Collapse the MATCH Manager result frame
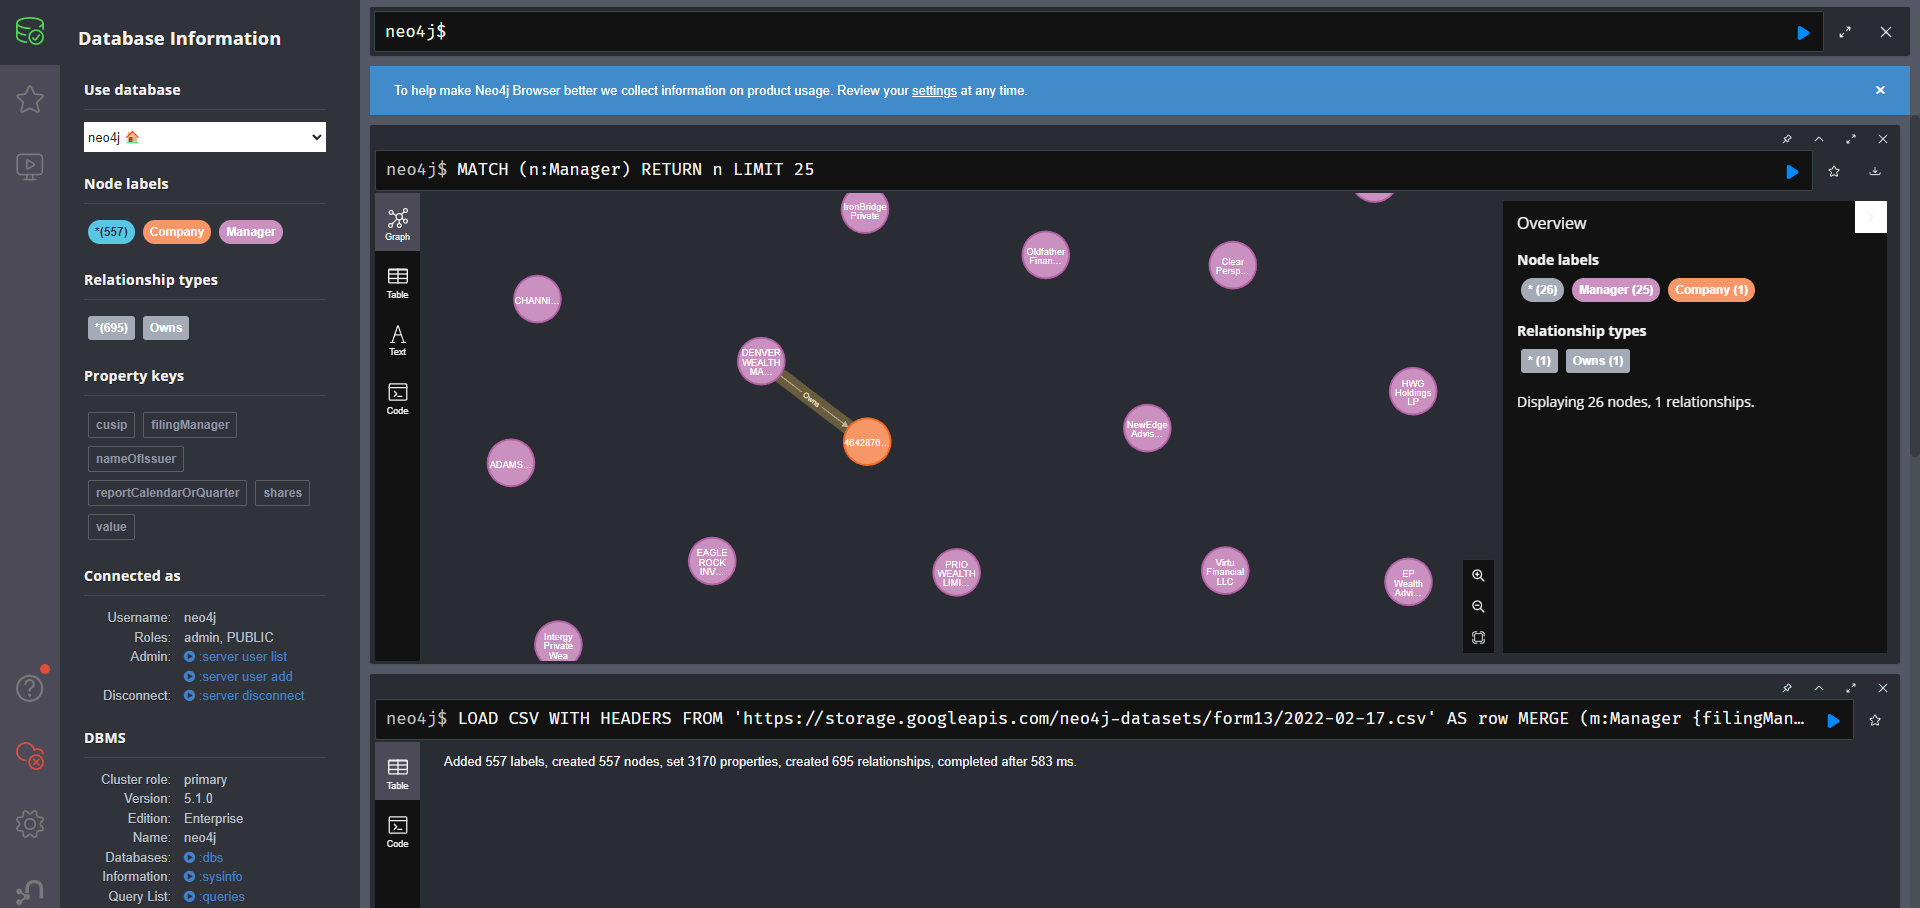 (x=1819, y=139)
